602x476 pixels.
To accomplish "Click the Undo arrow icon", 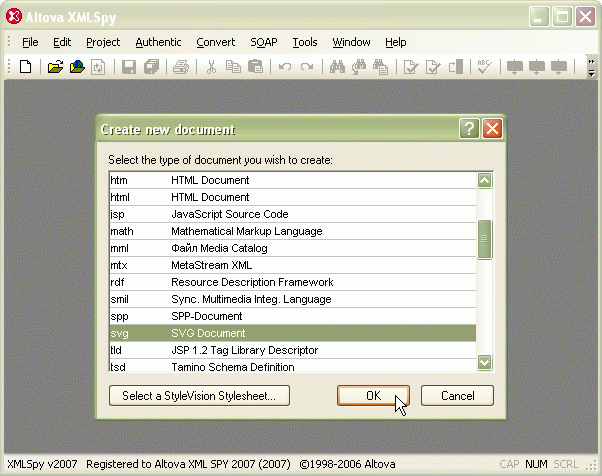I will pos(285,67).
